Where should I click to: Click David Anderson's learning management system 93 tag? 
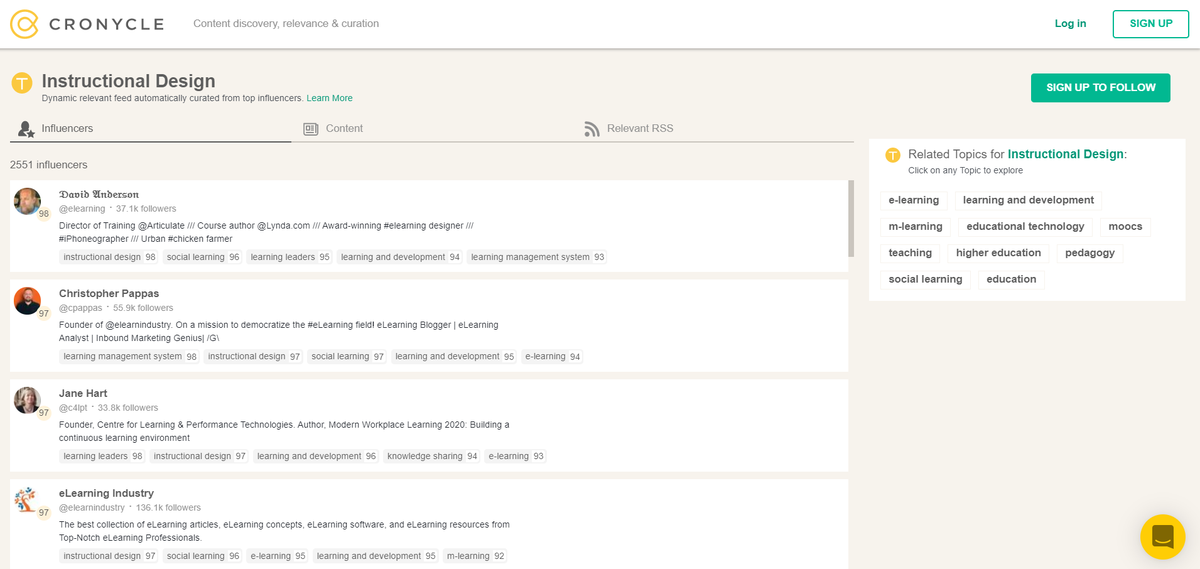pos(538,257)
